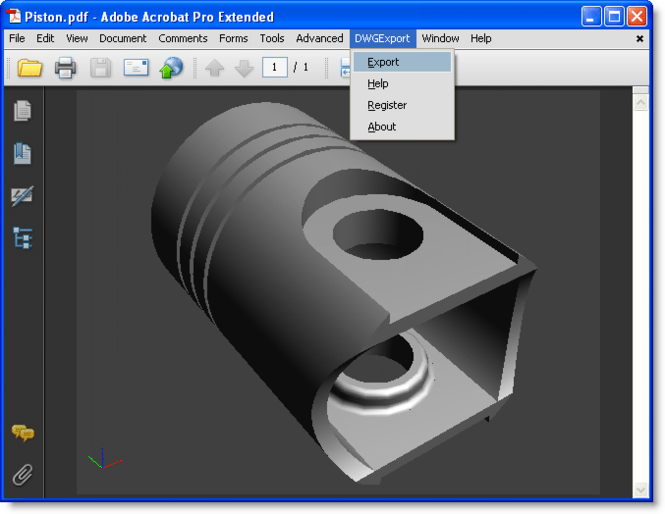
Task: Click the Print icon in toolbar
Action: (x=65, y=68)
